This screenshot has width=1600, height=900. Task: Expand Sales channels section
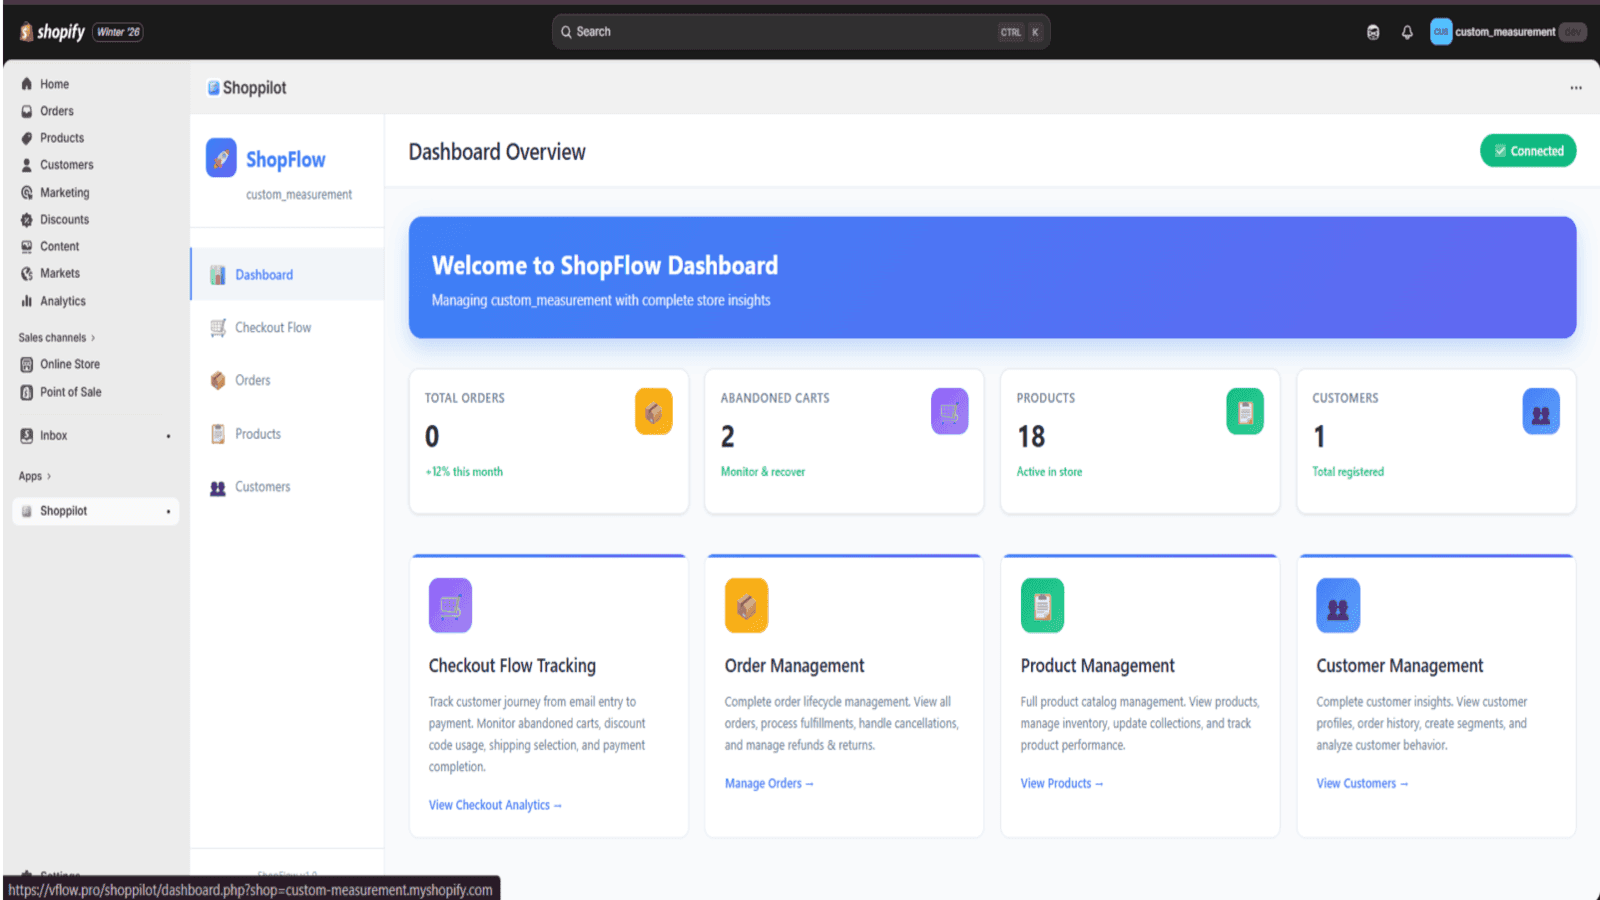[x=57, y=338]
